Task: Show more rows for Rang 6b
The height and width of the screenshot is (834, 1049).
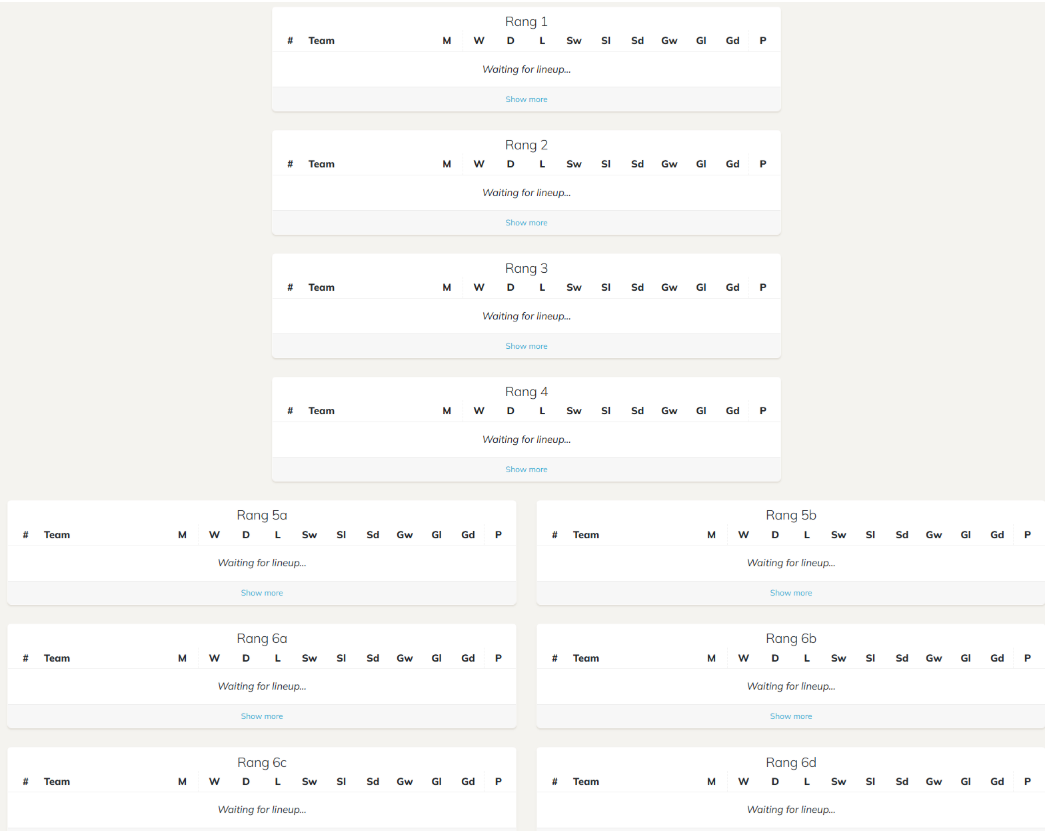Action: coord(791,716)
